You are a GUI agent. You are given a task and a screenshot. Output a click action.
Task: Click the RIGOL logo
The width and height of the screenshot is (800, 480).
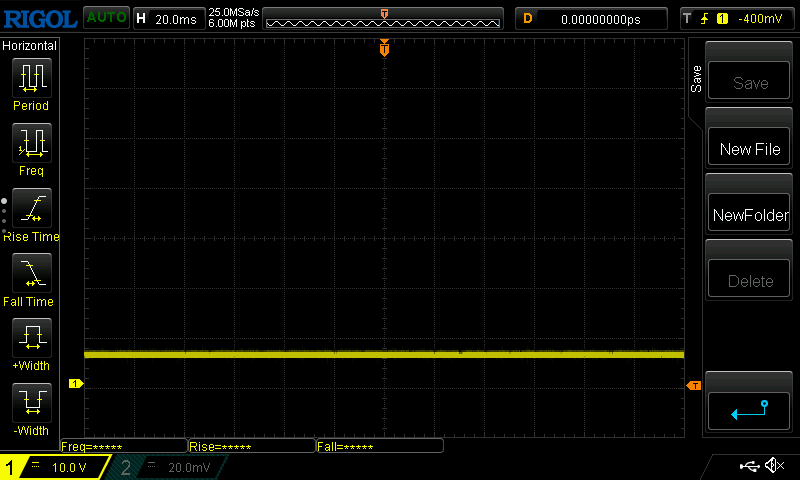(x=40, y=19)
